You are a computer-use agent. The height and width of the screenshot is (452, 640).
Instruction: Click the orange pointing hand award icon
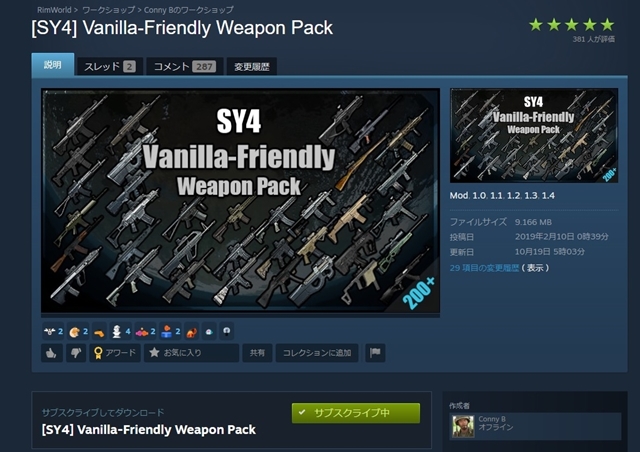99,332
